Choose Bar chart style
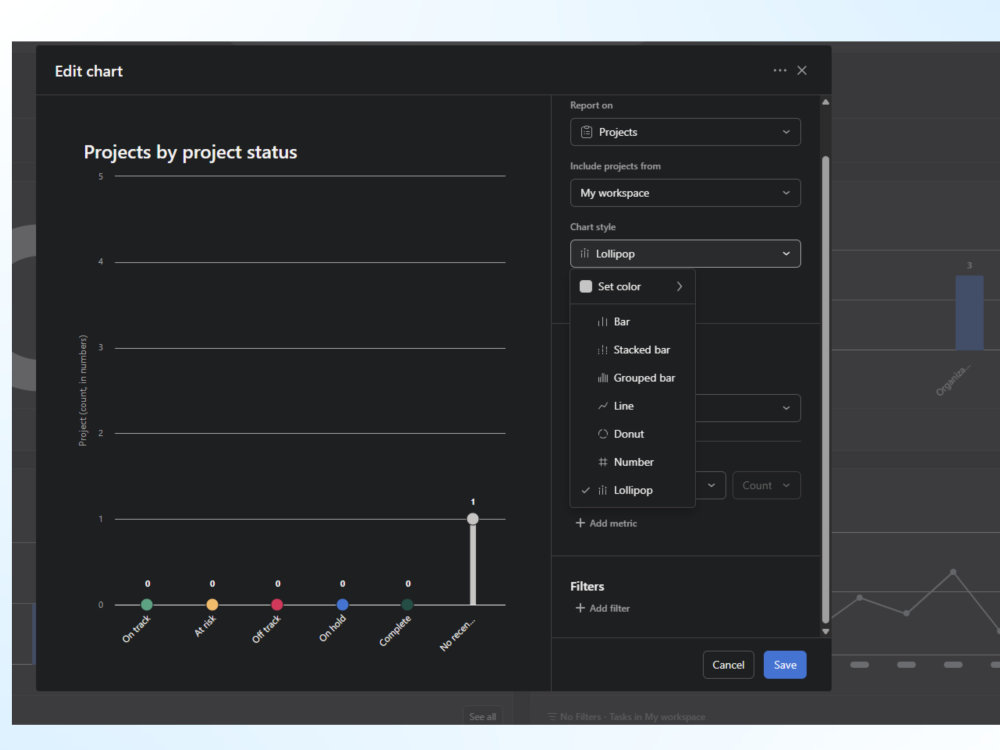The image size is (1000, 750). pyautogui.click(x=632, y=321)
